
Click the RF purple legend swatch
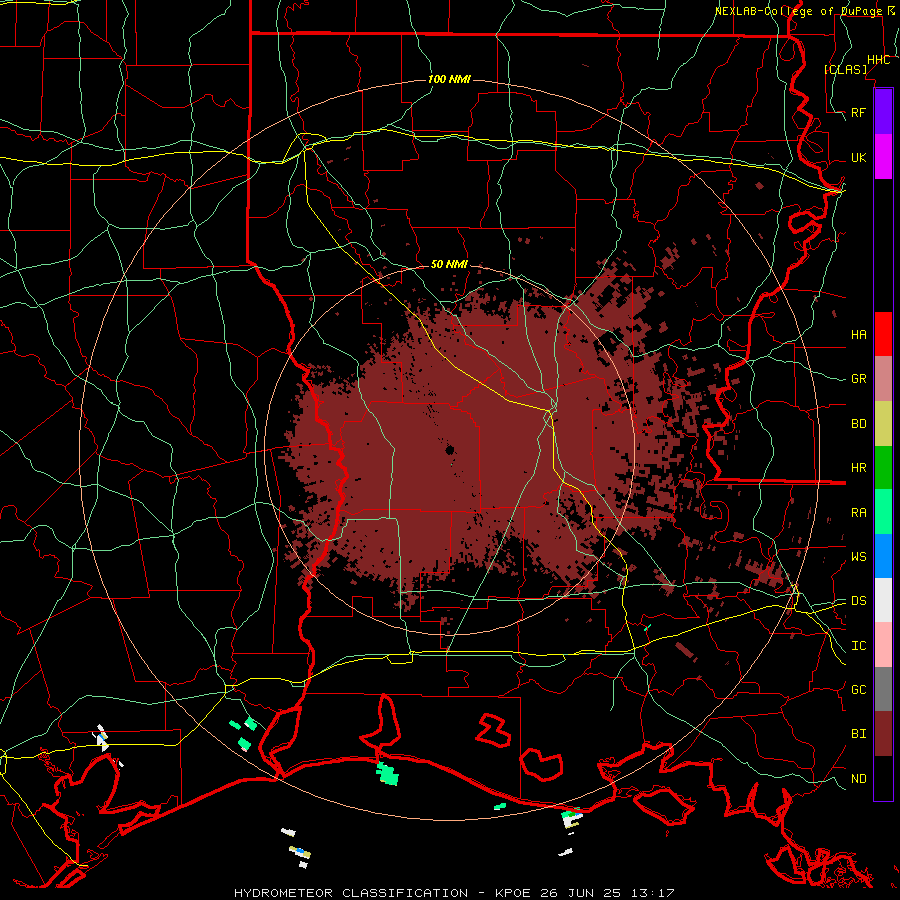[883, 112]
